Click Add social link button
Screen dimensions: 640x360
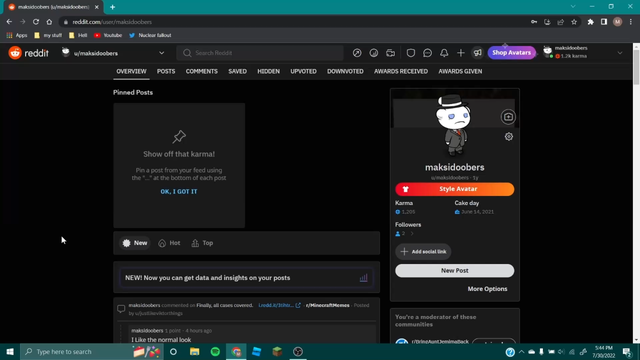tap(423, 251)
